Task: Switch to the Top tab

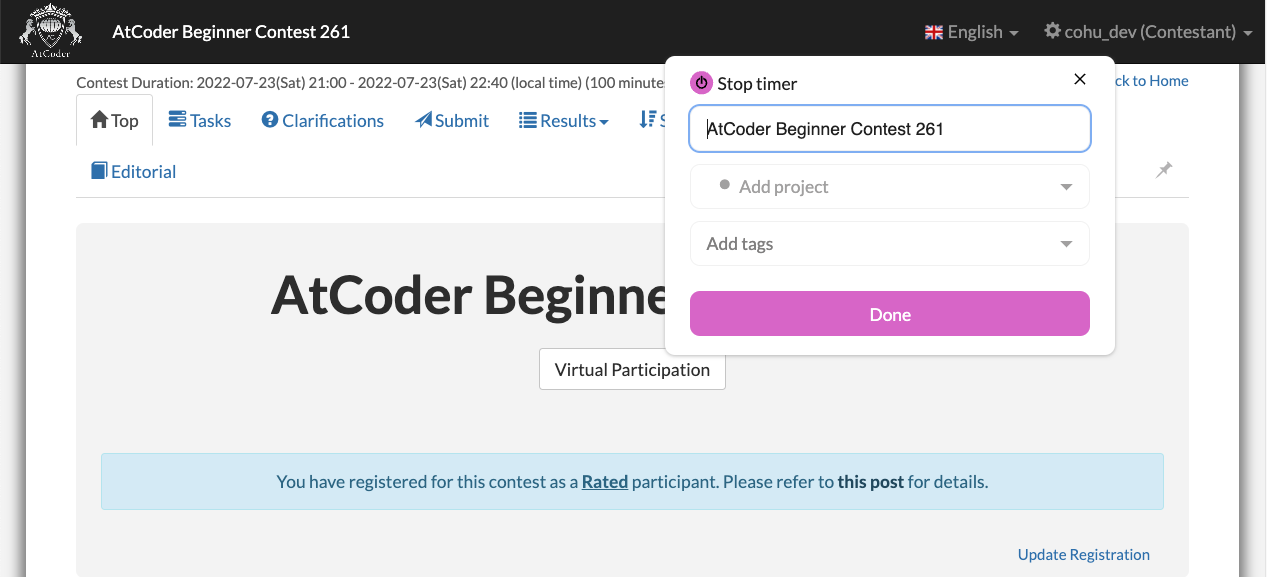Action: [114, 120]
